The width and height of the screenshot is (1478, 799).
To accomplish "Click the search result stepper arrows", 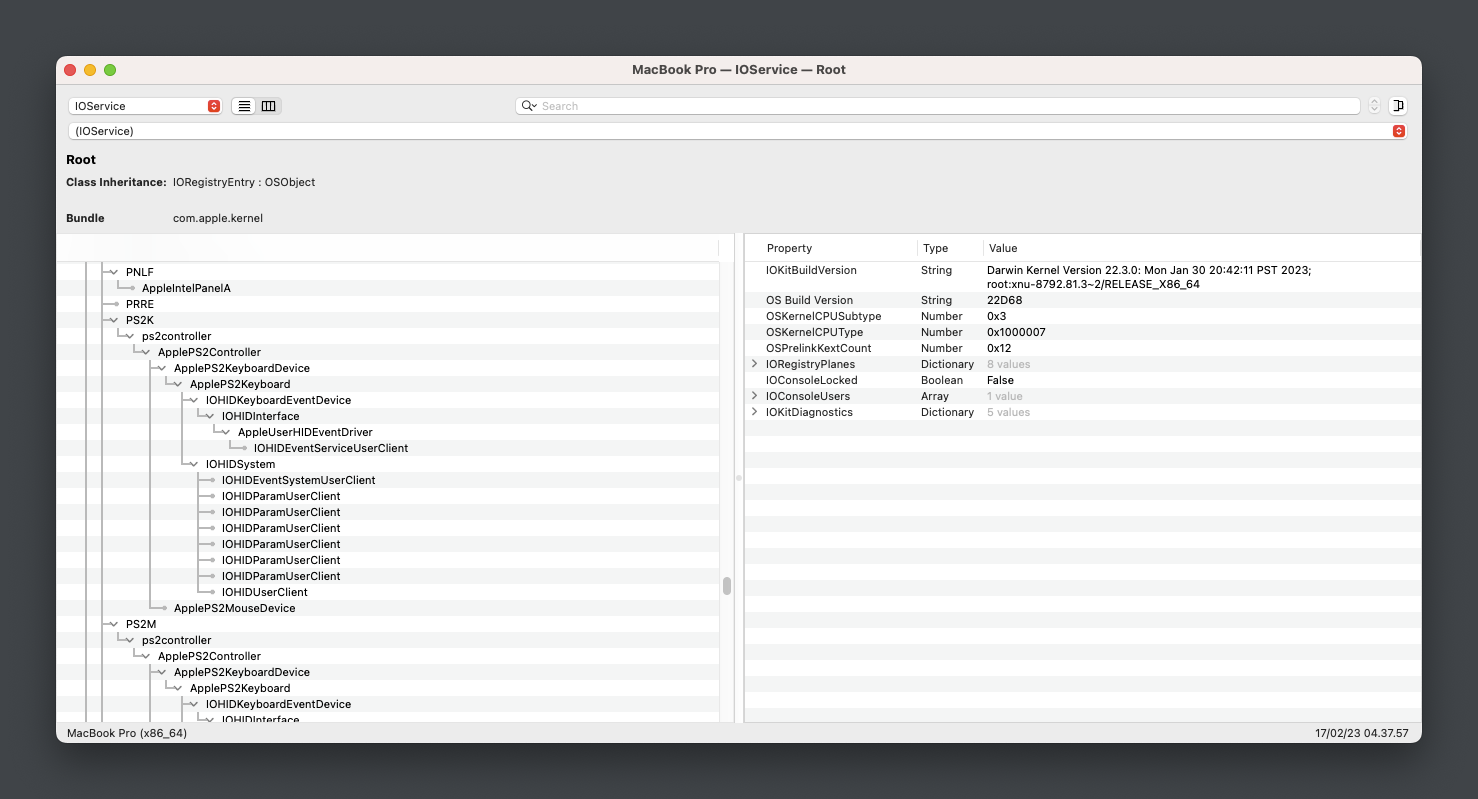I will coord(1374,106).
